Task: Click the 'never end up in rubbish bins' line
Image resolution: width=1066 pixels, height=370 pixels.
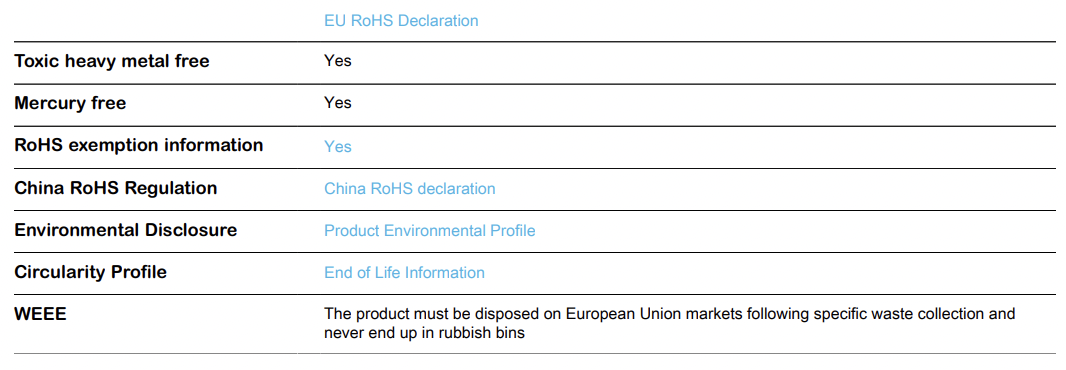Action: [x=424, y=334]
